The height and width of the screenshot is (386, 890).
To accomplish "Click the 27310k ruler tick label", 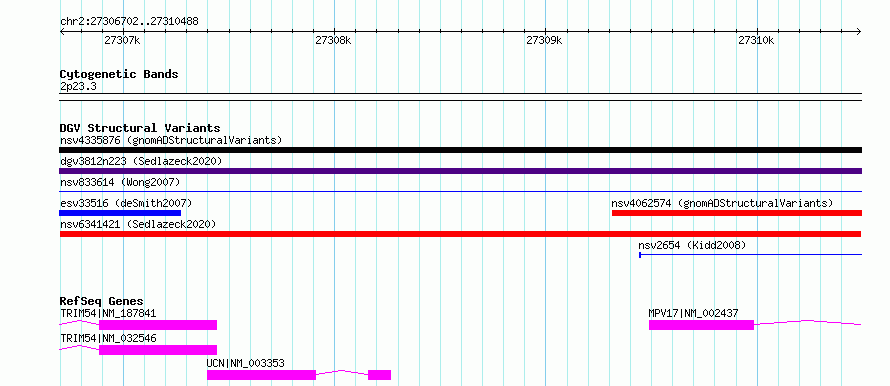I will [756, 40].
